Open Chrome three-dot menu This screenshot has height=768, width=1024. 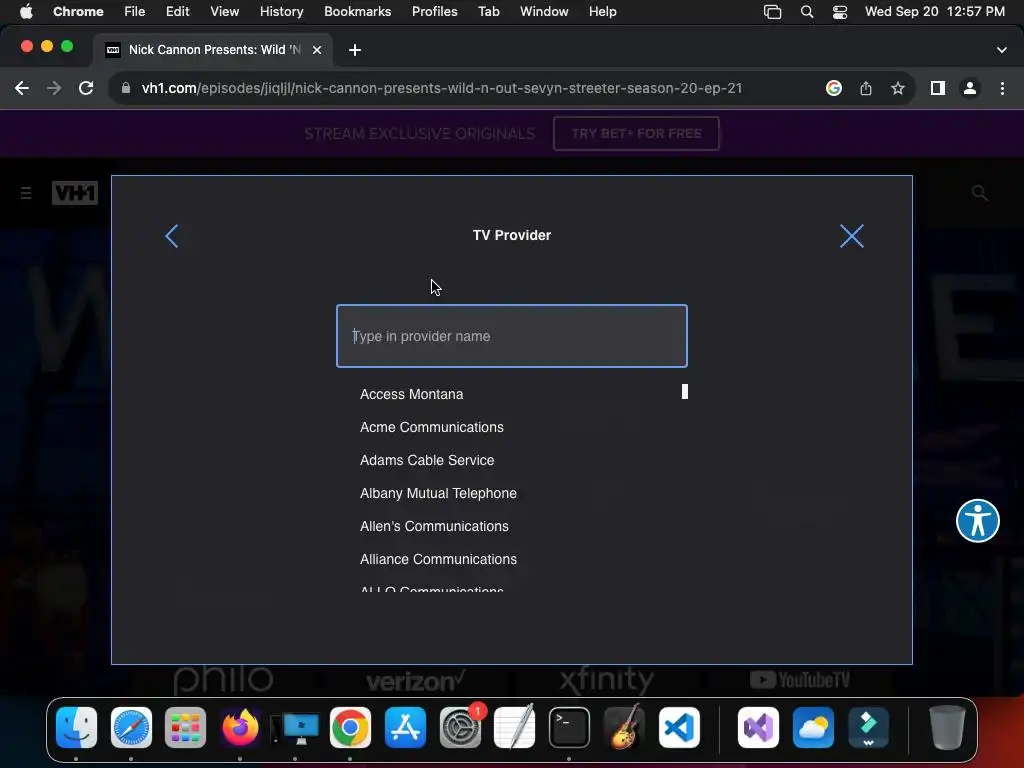(x=1002, y=88)
